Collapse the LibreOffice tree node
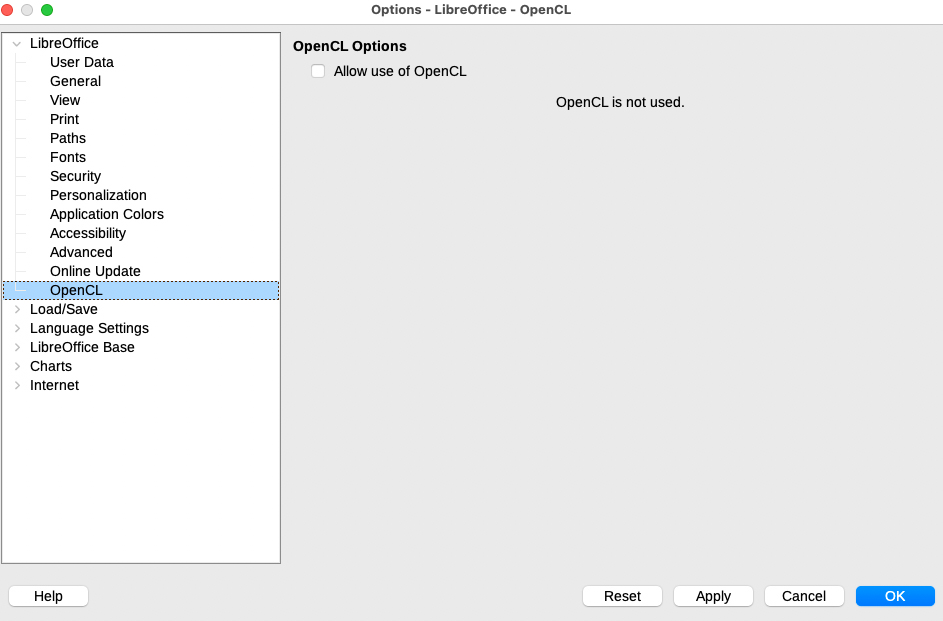The height and width of the screenshot is (621, 943). coord(17,43)
